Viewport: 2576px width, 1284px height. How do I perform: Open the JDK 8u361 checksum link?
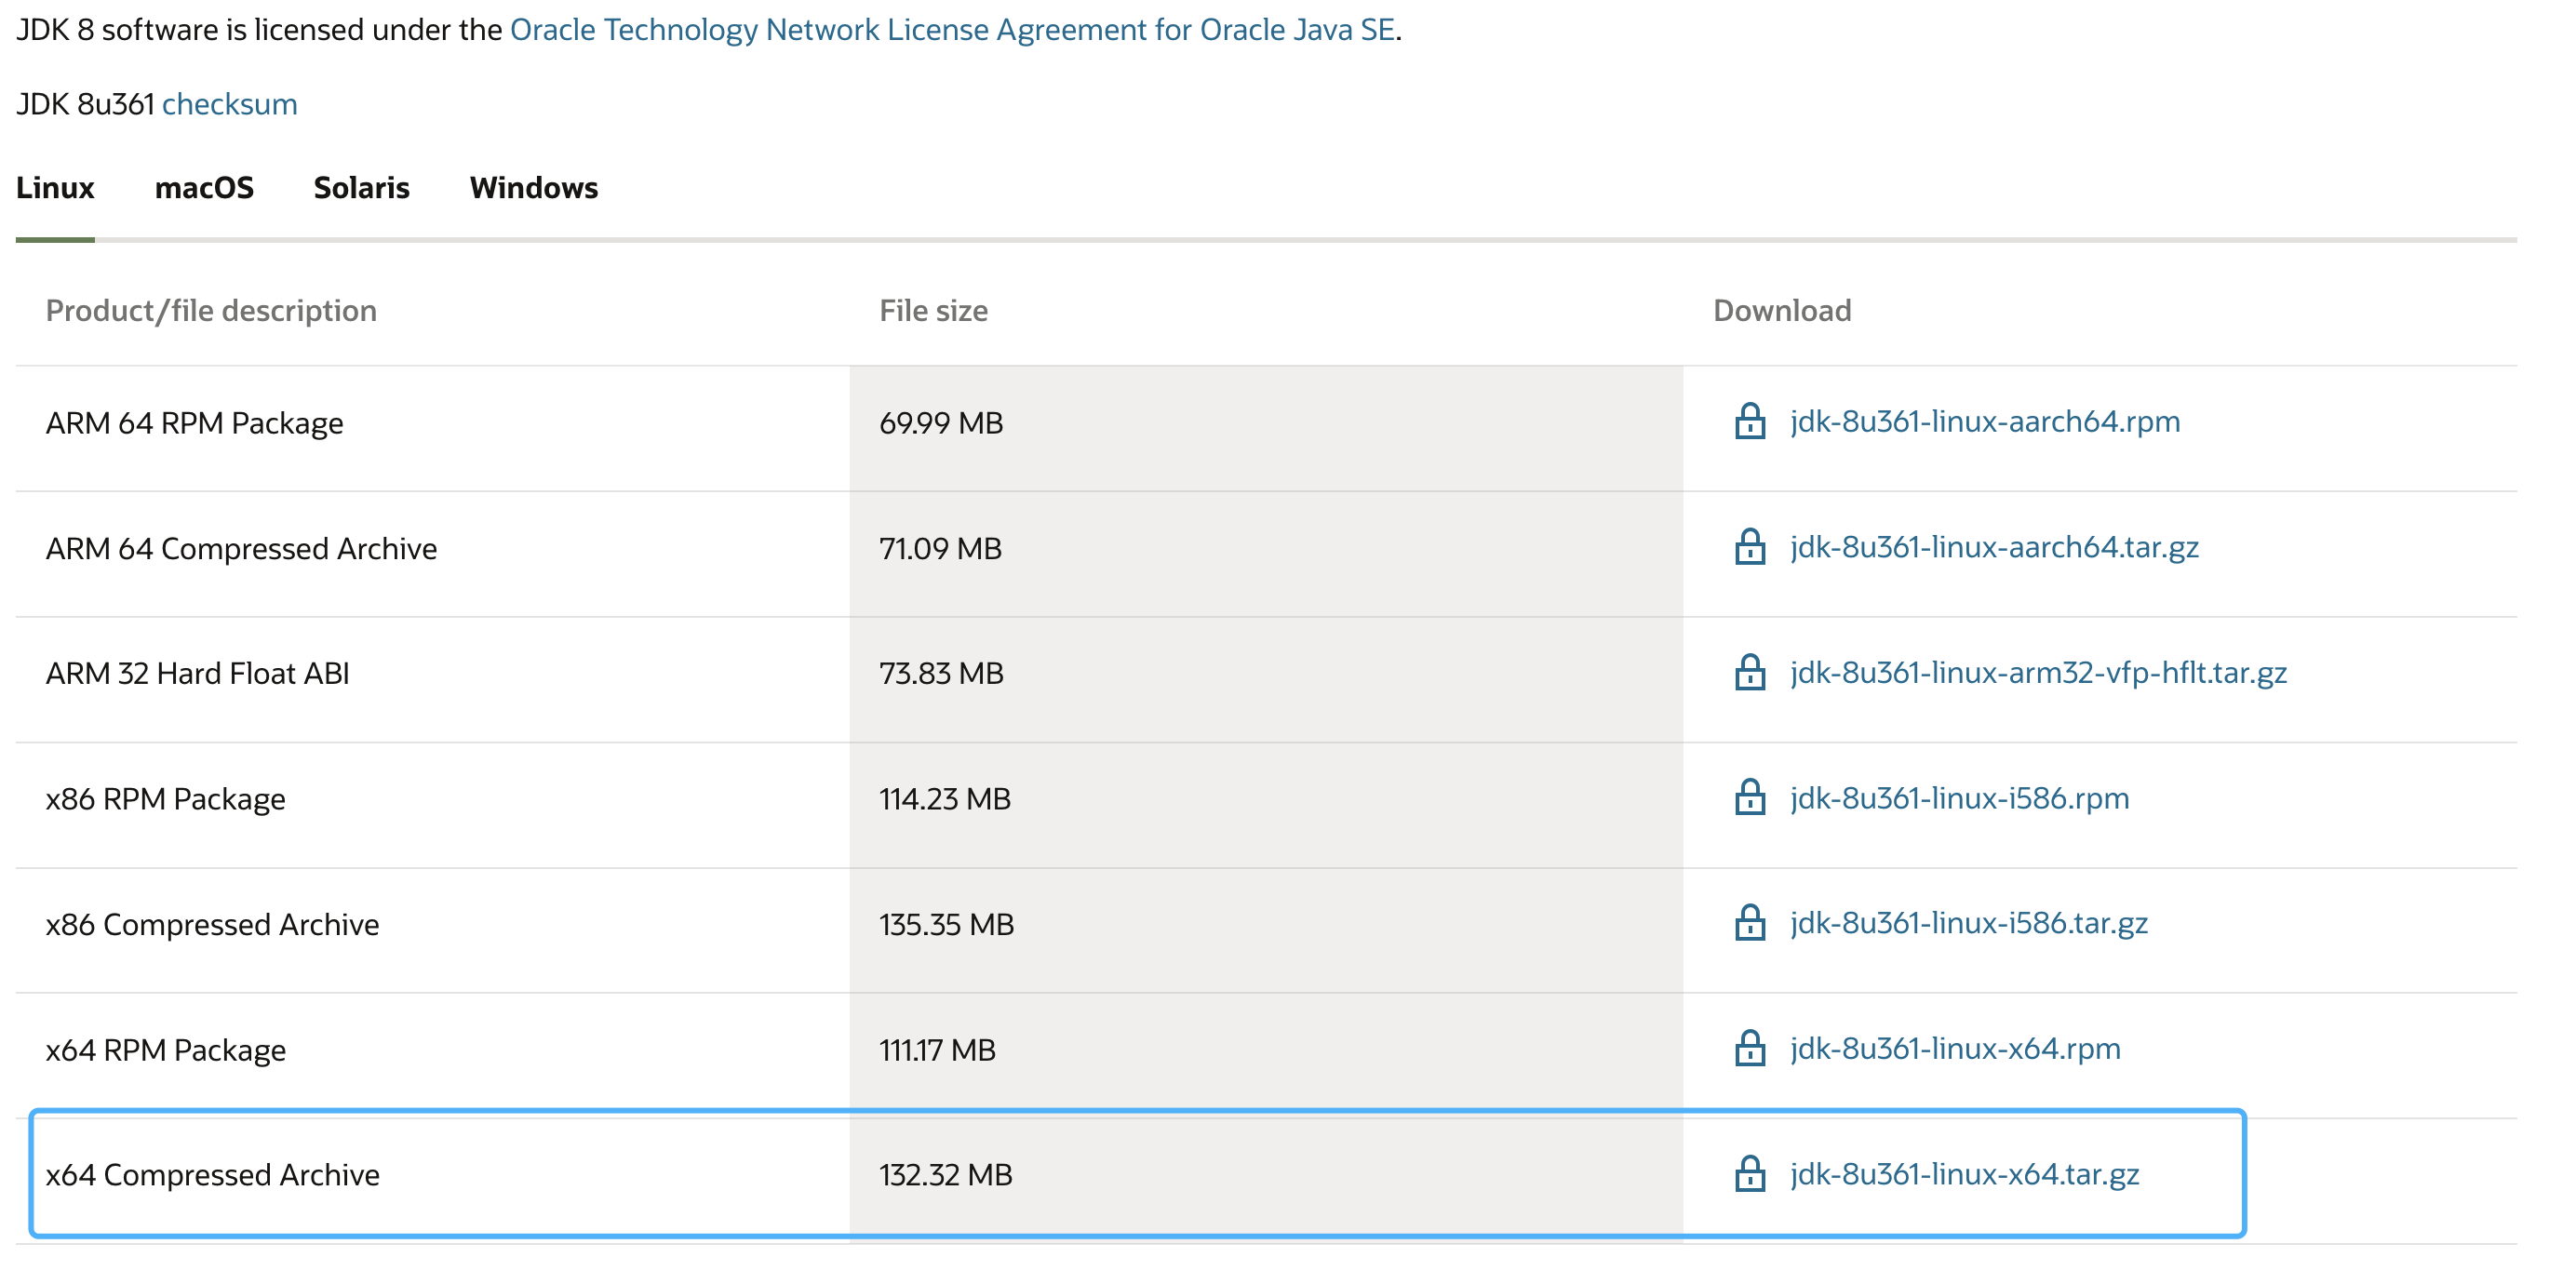[230, 104]
